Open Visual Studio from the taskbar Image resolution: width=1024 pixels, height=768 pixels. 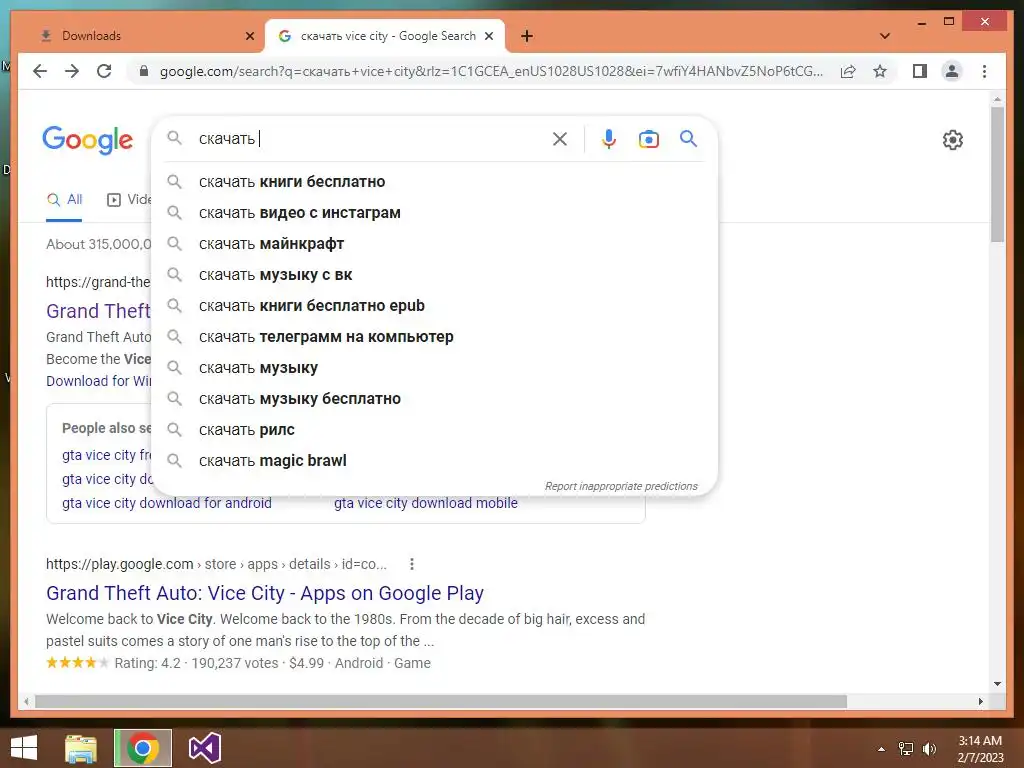pyautogui.click(x=204, y=748)
